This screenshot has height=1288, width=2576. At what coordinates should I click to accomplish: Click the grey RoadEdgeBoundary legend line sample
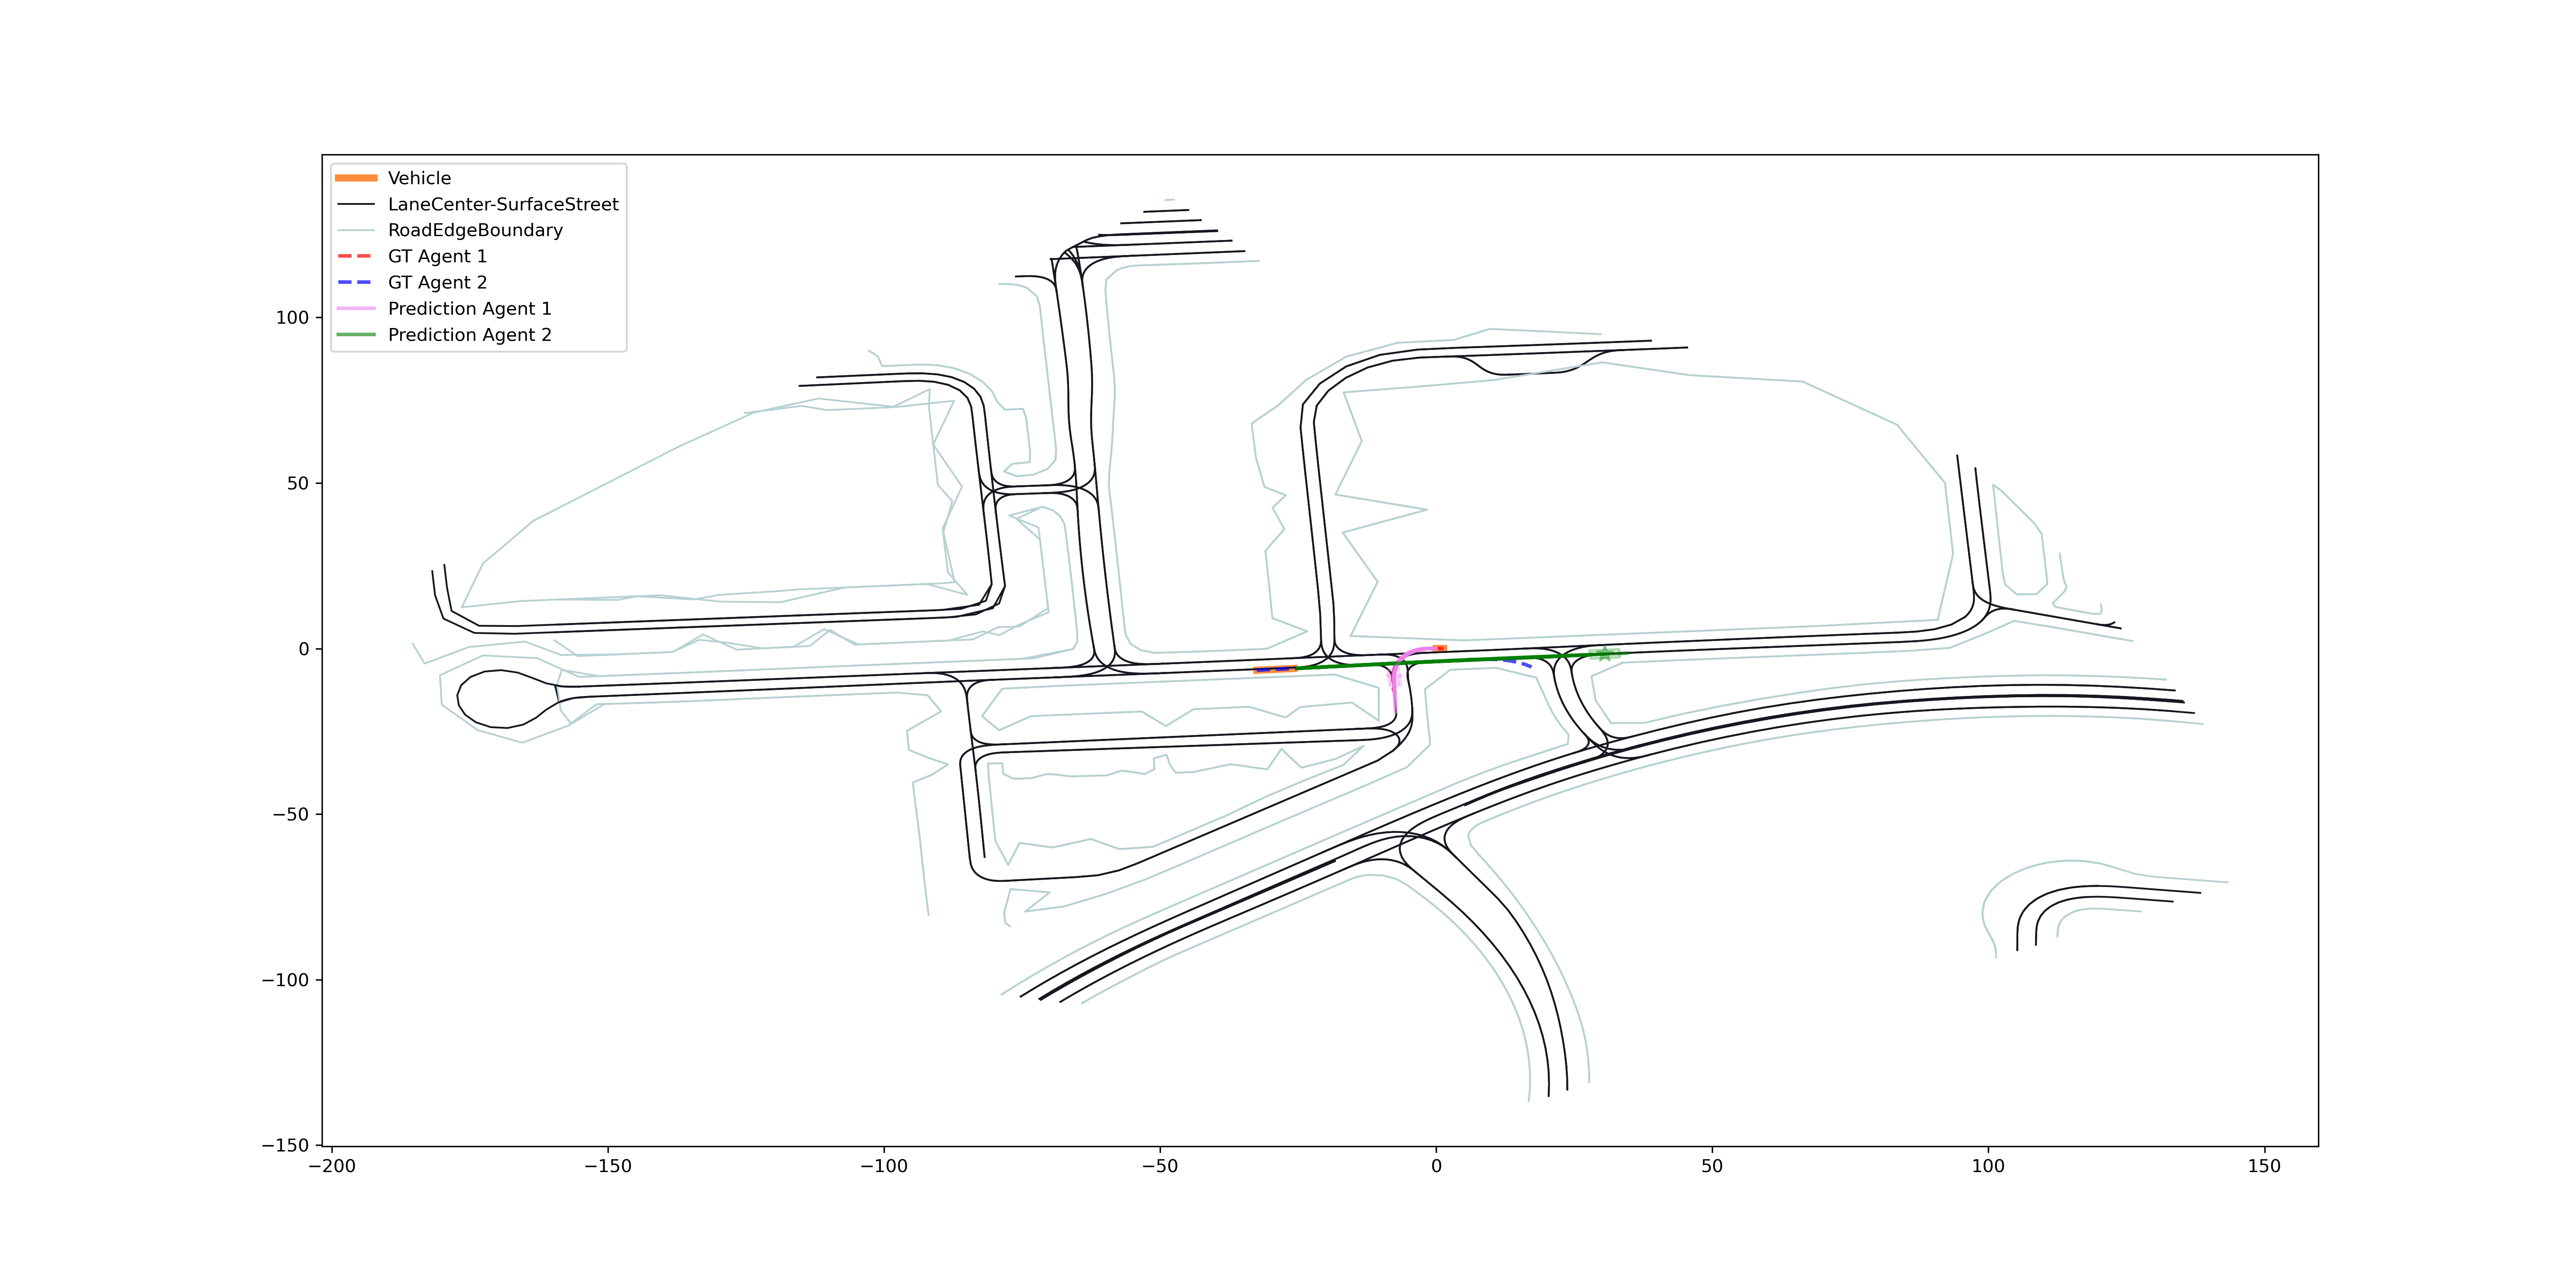(x=356, y=230)
